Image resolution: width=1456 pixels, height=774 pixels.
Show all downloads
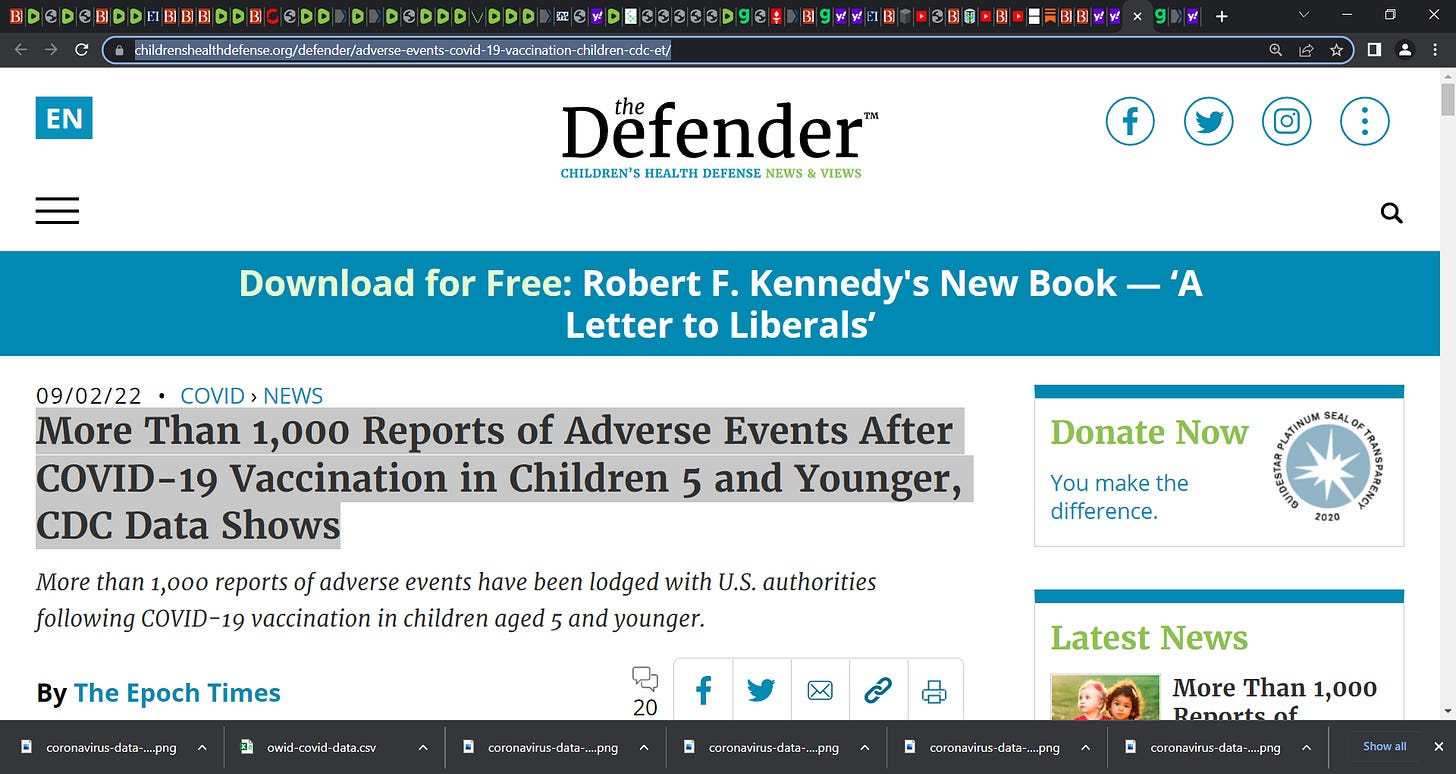tap(1385, 746)
